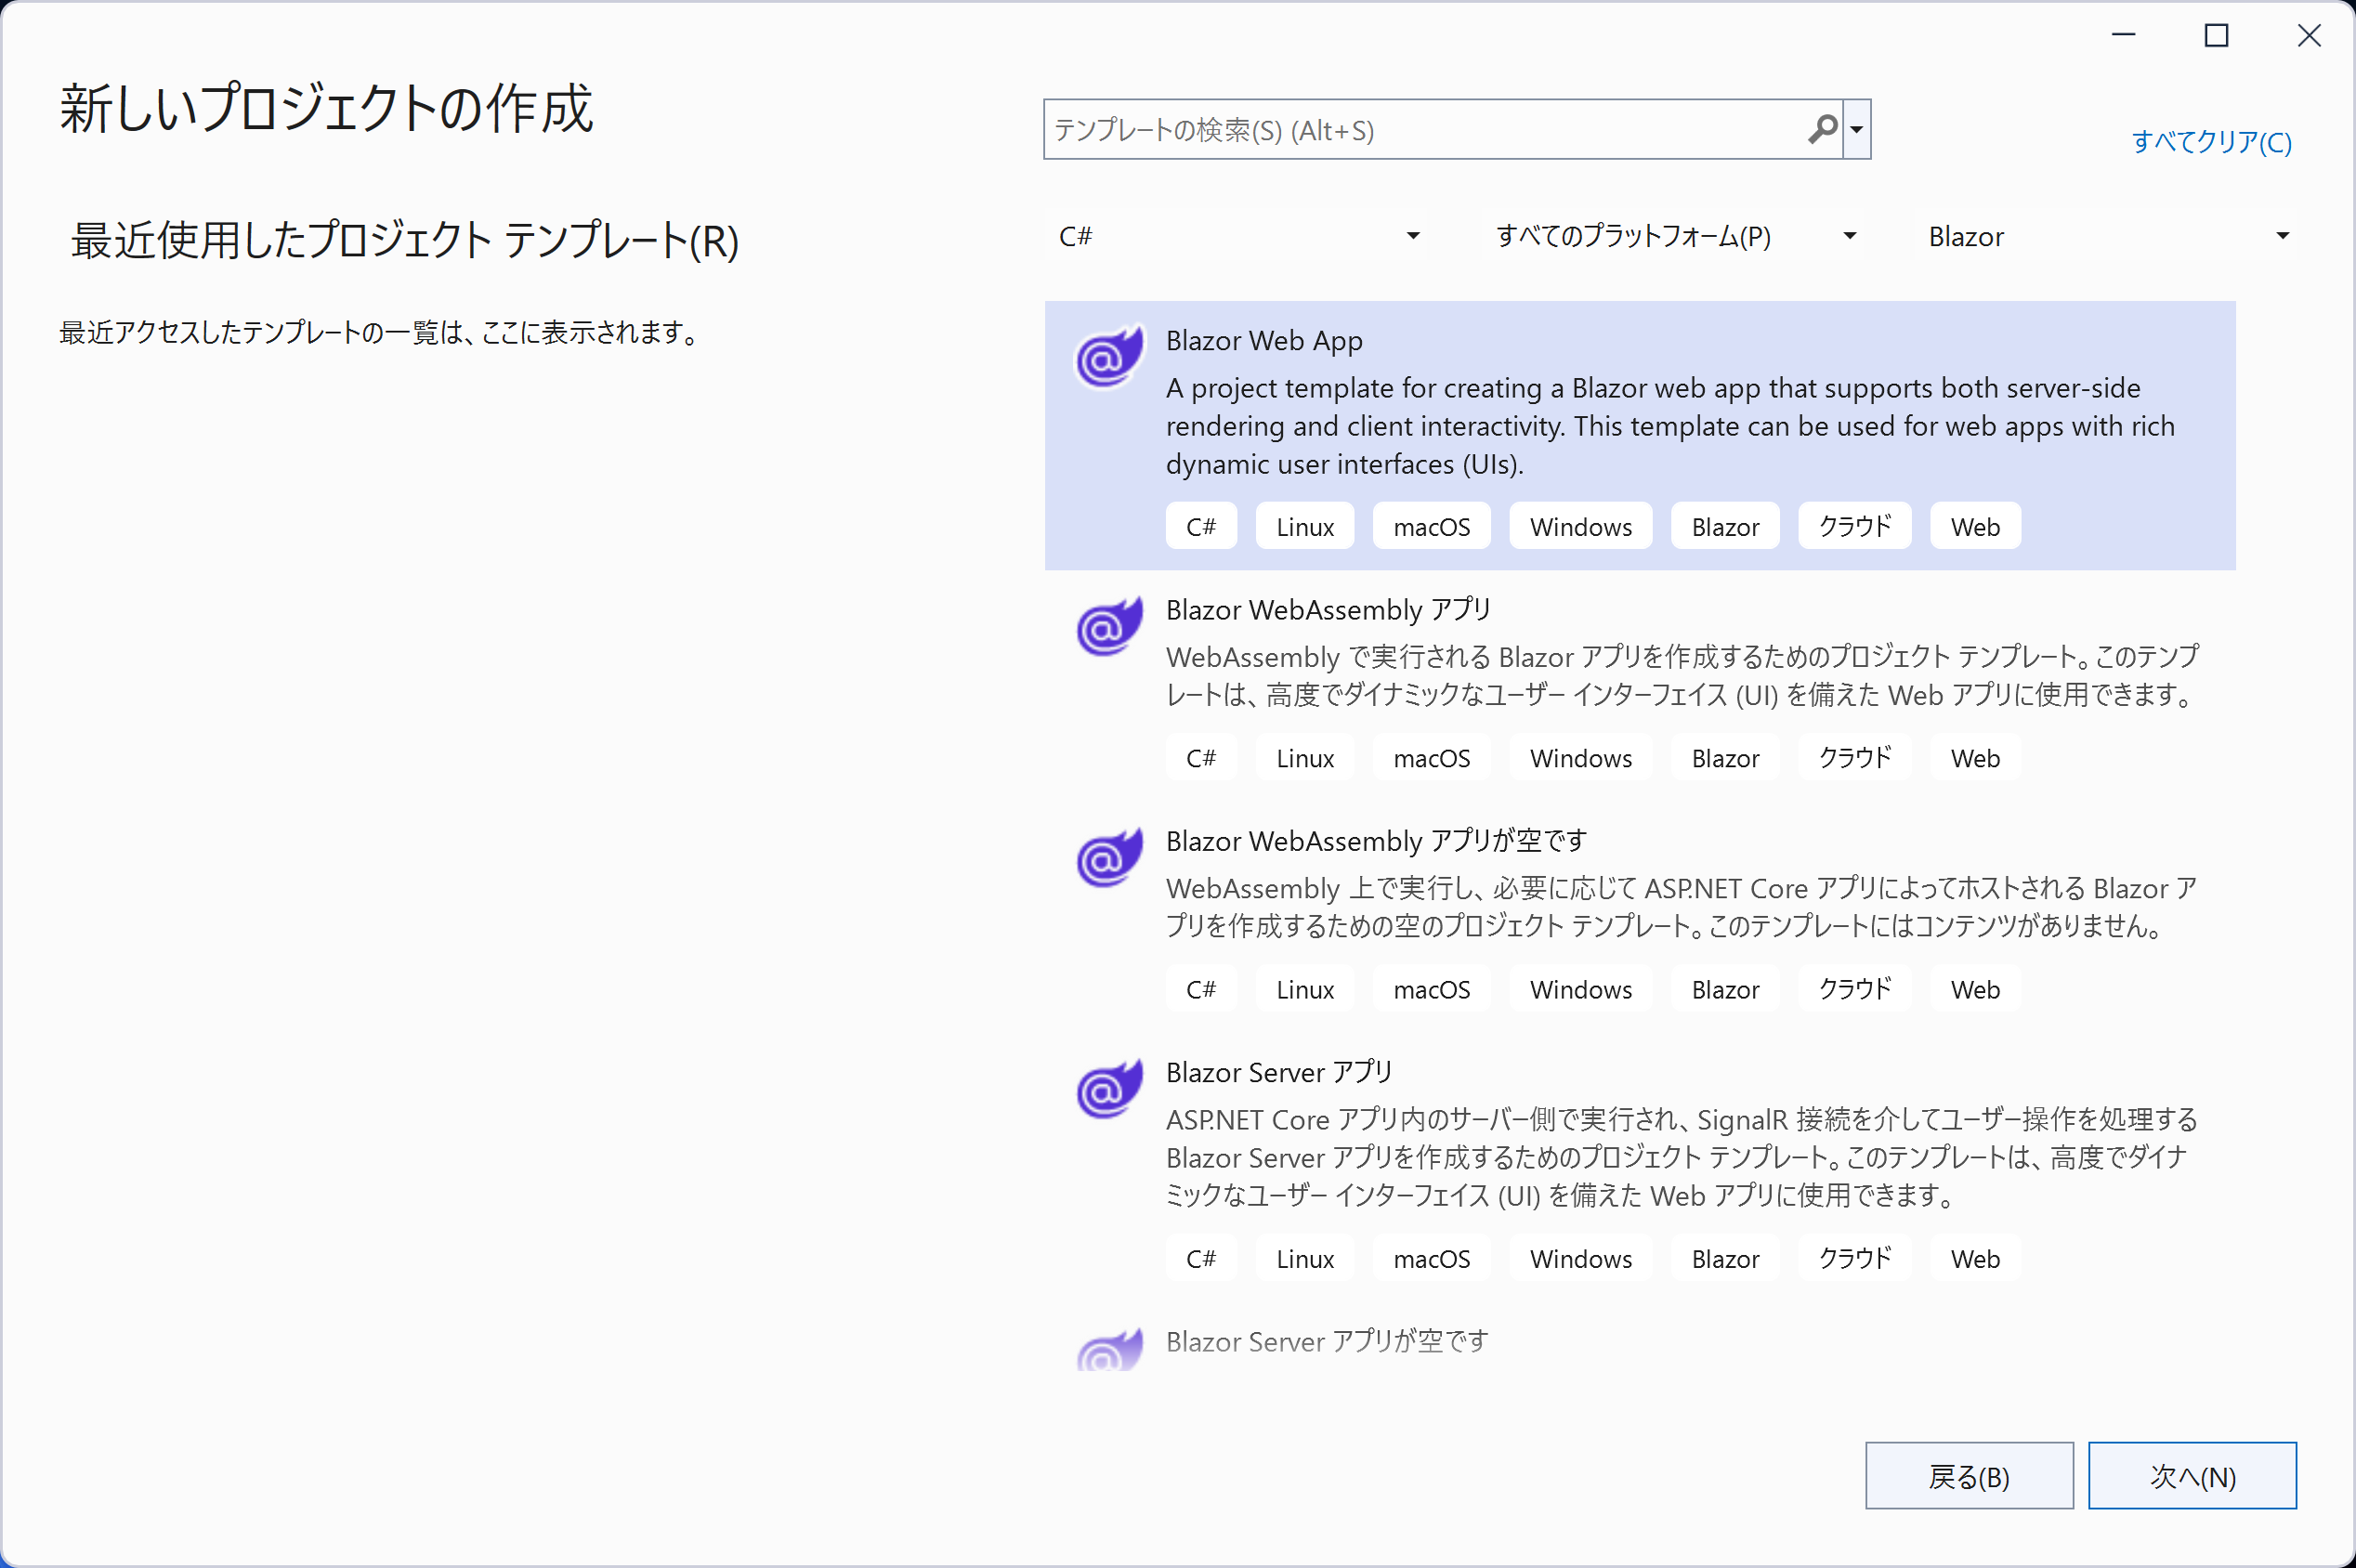Click the Blazor WebAssembly アプリ template icon
2356x1568 pixels.
(x=1108, y=625)
